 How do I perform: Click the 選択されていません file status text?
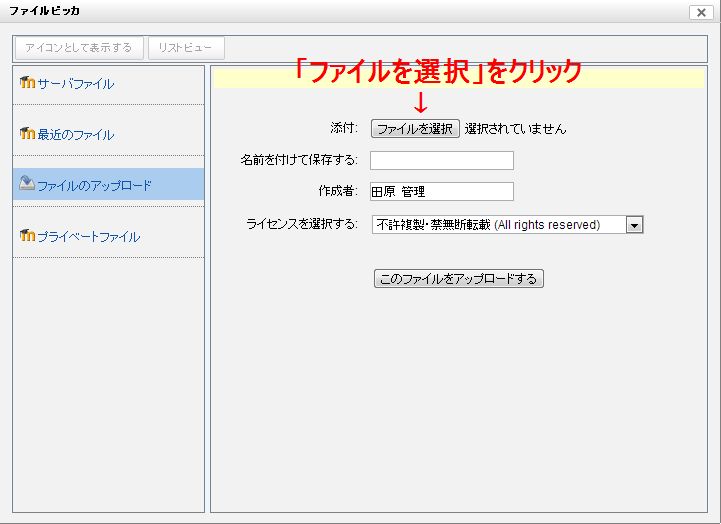pyautogui.click(x=515, y=129)
